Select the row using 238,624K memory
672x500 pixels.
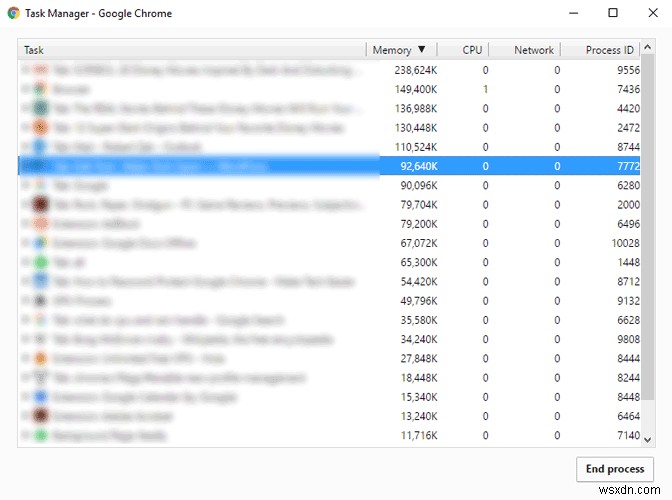pos(329,70)
